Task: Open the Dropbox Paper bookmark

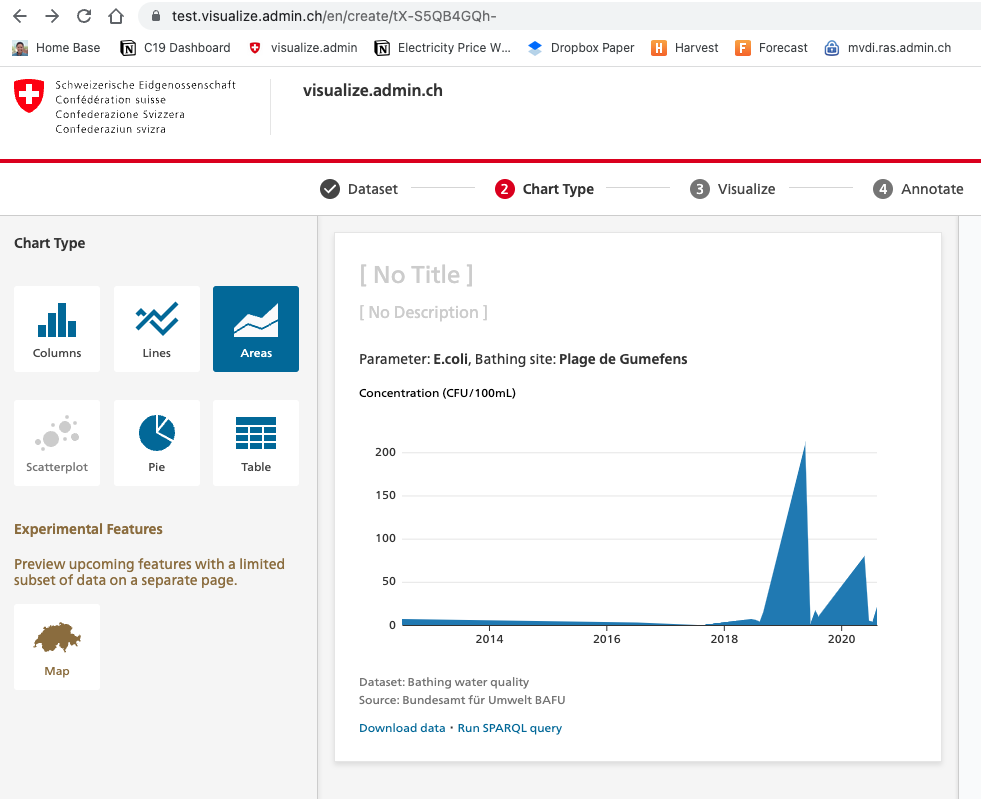Action: pyautogui.click(x=581, y=47)
